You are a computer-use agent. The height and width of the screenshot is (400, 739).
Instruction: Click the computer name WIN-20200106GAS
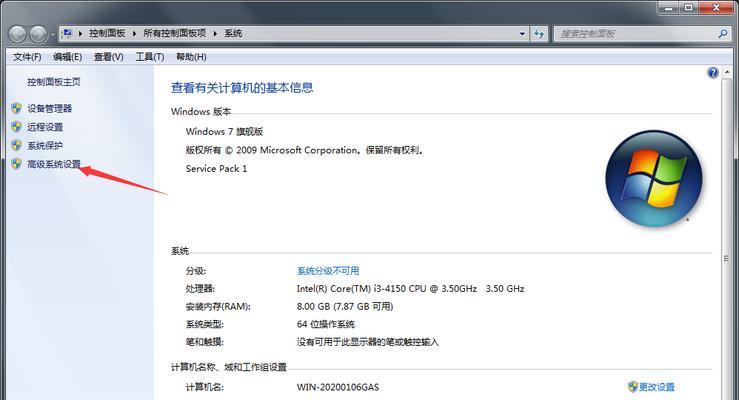click(338, 387)
